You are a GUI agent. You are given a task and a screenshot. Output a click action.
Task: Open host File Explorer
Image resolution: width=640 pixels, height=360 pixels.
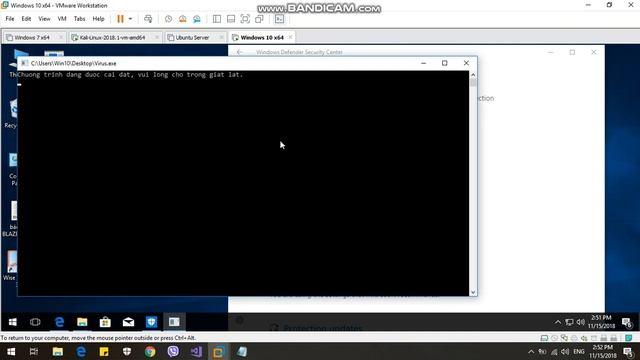point(58,352)
